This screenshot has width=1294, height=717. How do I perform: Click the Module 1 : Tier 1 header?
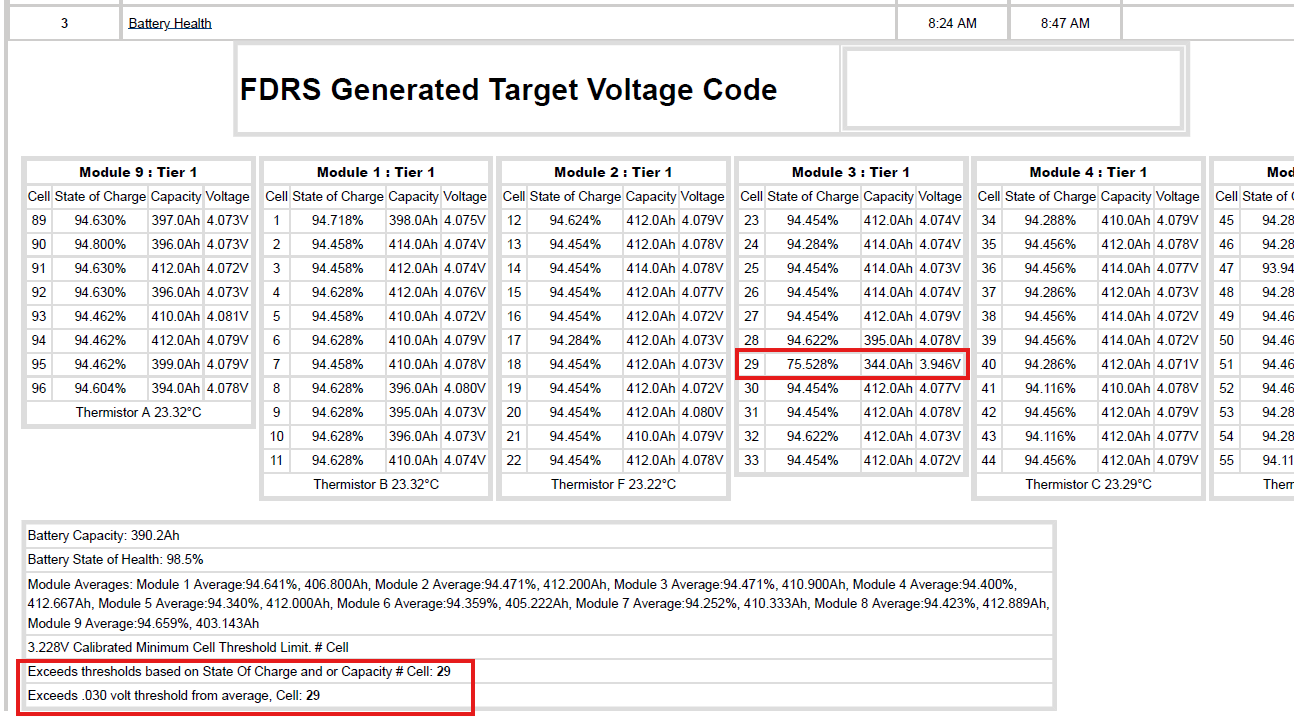click(373, 171)
